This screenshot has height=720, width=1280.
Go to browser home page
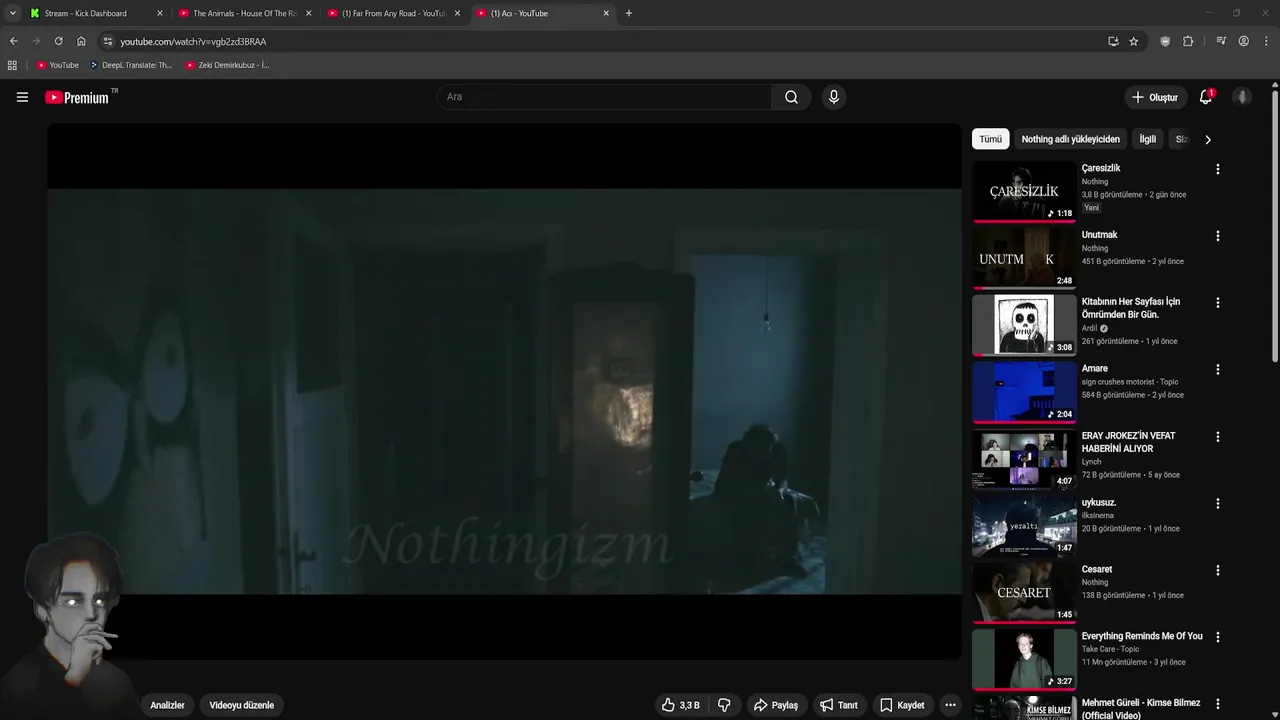(81, 41)
